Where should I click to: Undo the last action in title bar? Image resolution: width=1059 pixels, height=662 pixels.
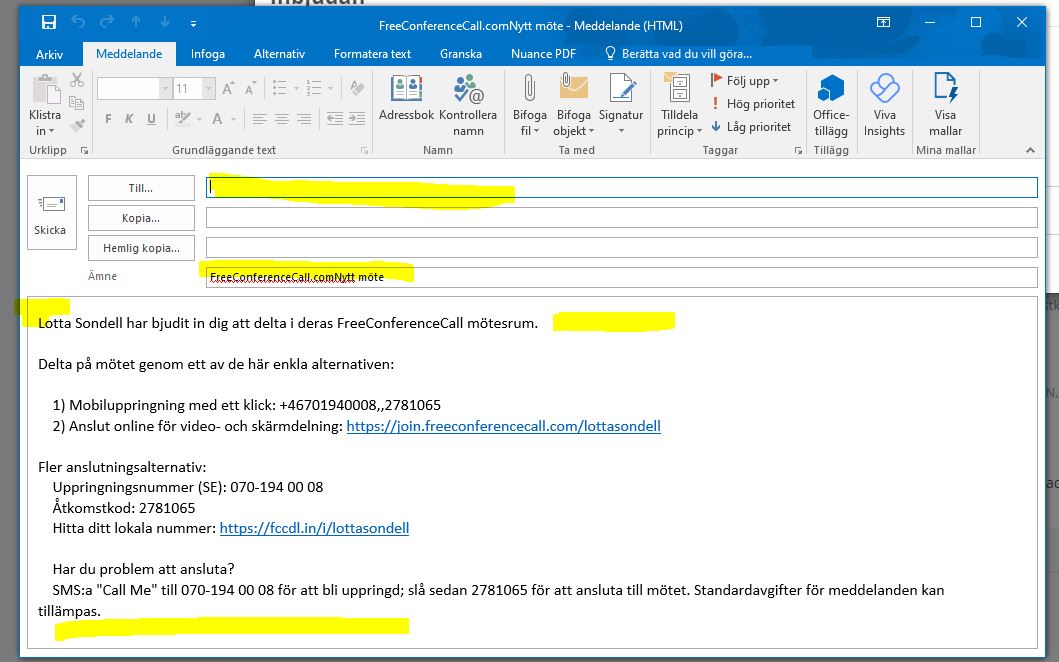pyautogui.click(x=78, y=22)
